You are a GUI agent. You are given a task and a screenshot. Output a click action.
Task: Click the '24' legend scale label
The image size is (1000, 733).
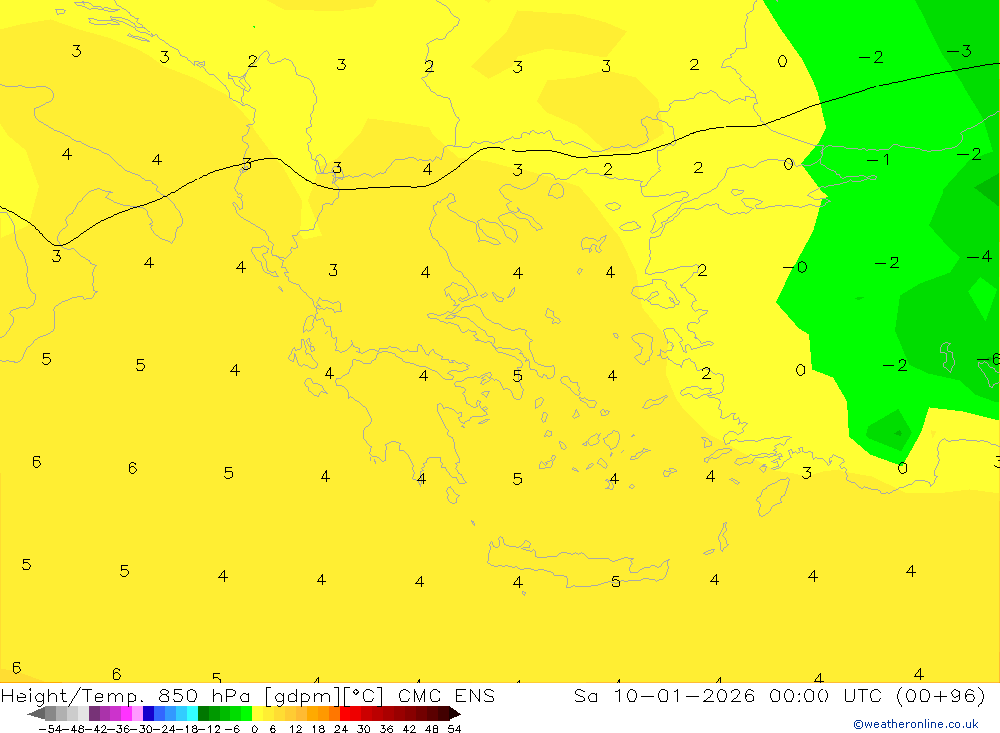341,729
